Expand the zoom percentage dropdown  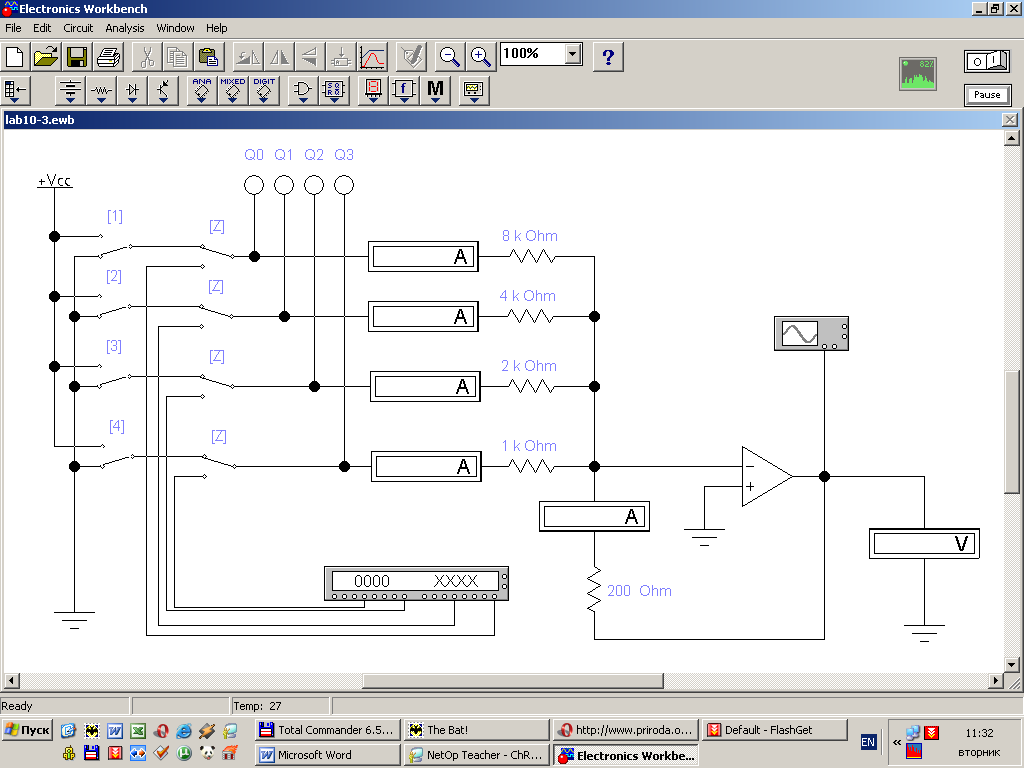pyautogui.click(x=573, y=54)
